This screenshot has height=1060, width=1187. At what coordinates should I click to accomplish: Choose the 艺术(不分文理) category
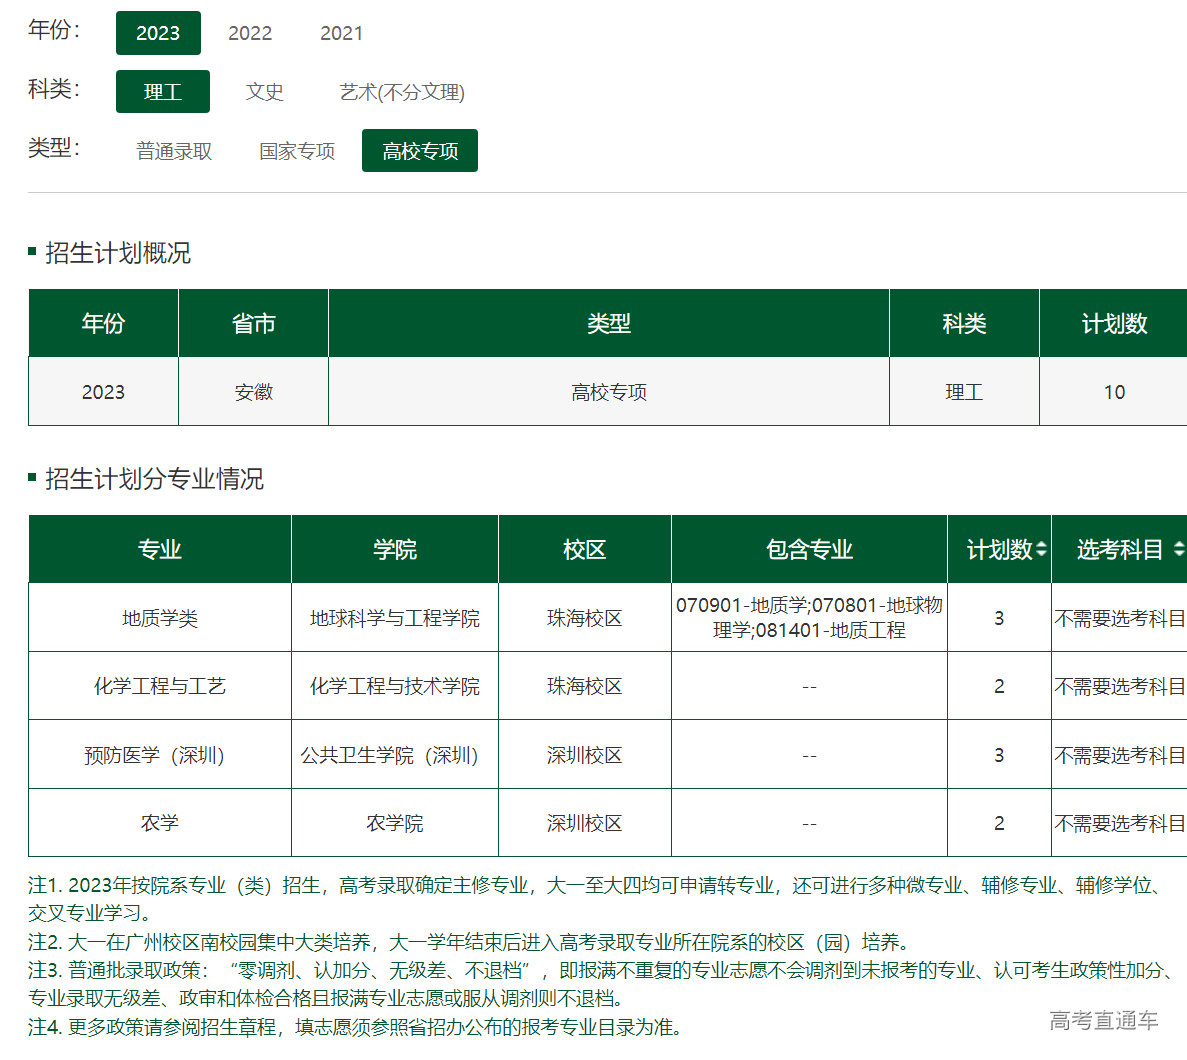(402, 92)
